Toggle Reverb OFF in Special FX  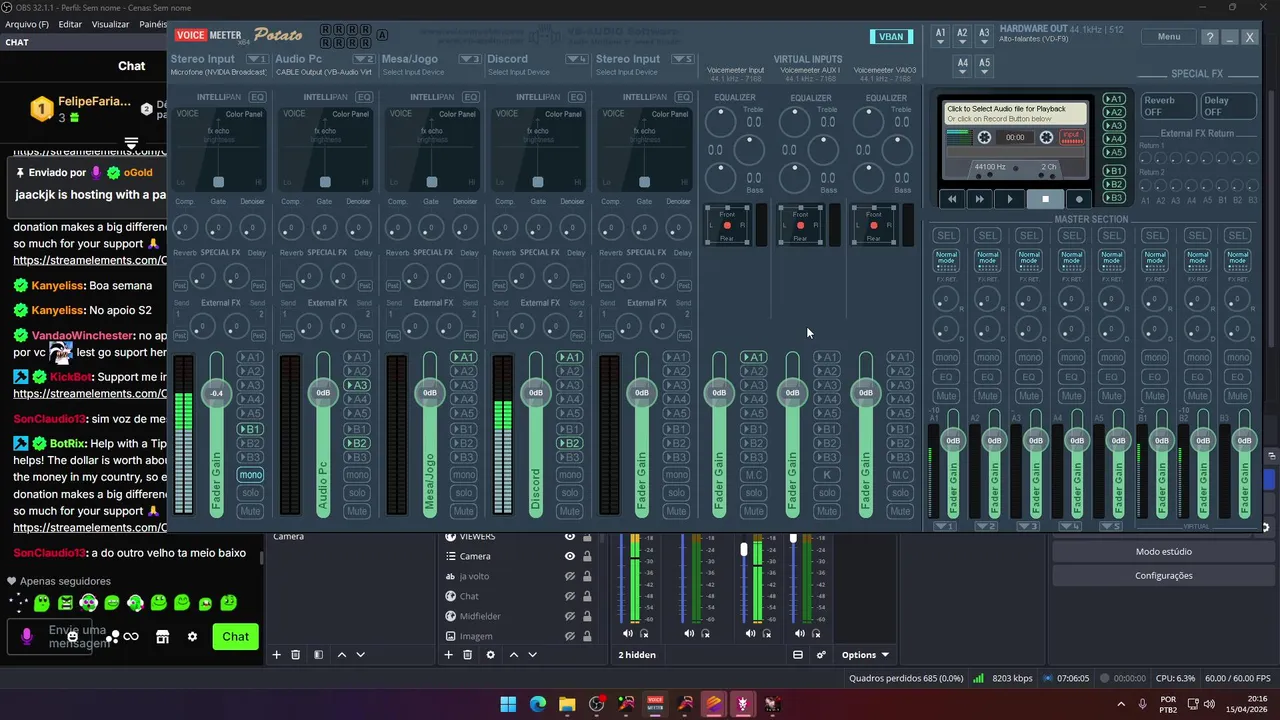1168,106
